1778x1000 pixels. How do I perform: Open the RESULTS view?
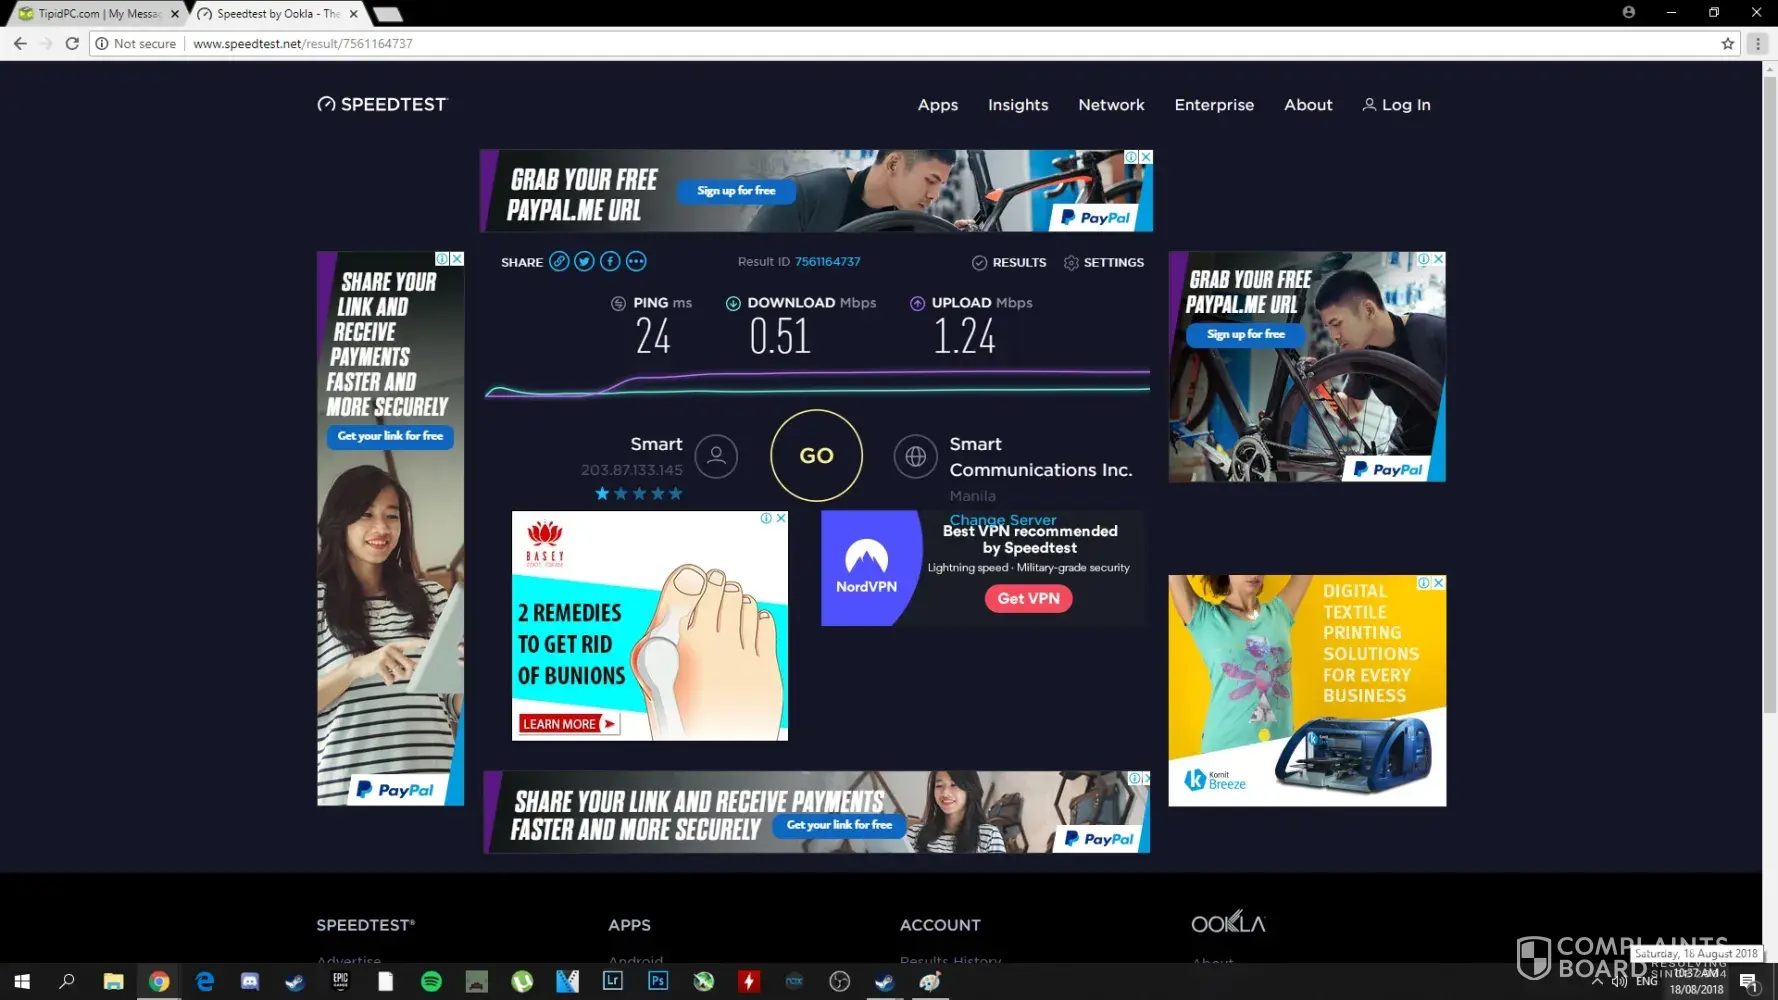[1009, 263]
